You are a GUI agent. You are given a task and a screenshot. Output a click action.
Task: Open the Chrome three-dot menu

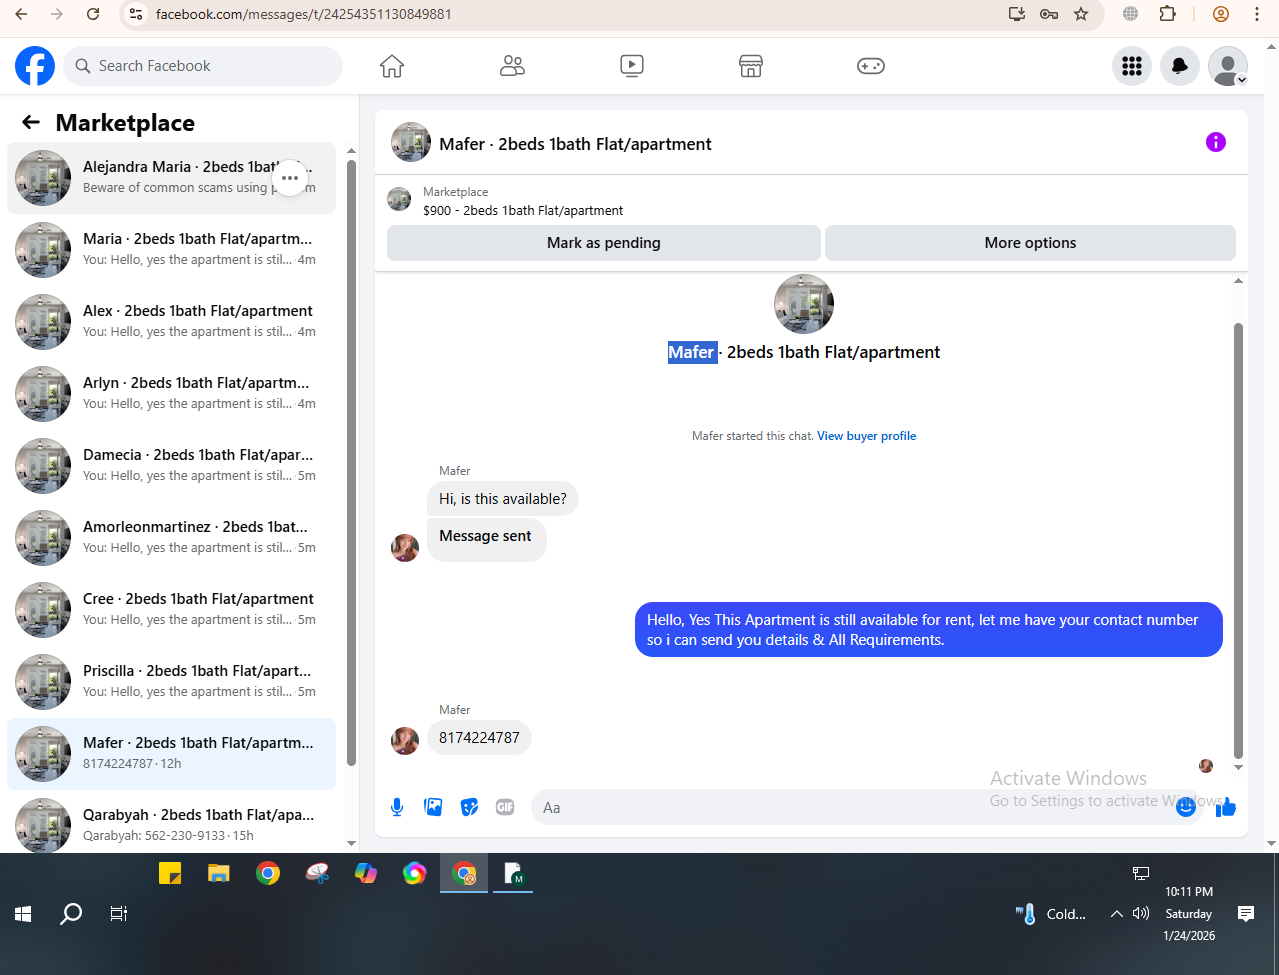point(1257,14)
